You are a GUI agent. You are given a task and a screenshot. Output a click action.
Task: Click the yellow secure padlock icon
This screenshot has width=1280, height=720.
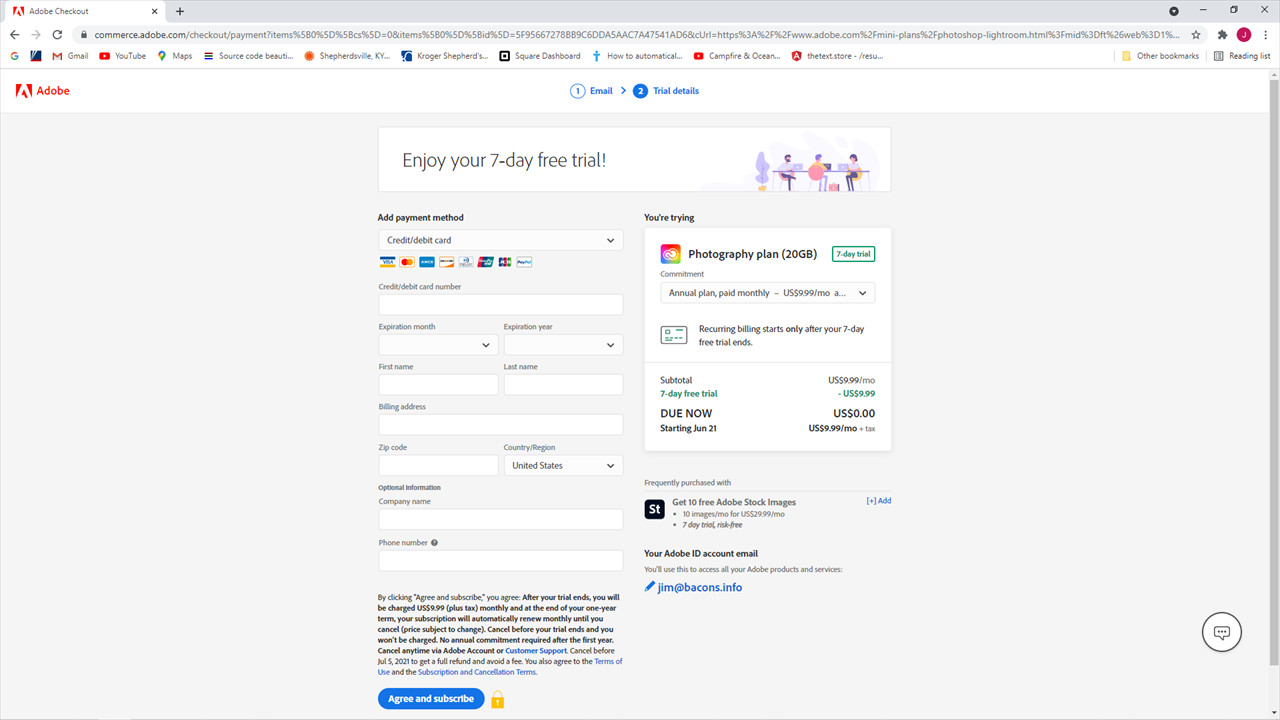coord(497,699)
